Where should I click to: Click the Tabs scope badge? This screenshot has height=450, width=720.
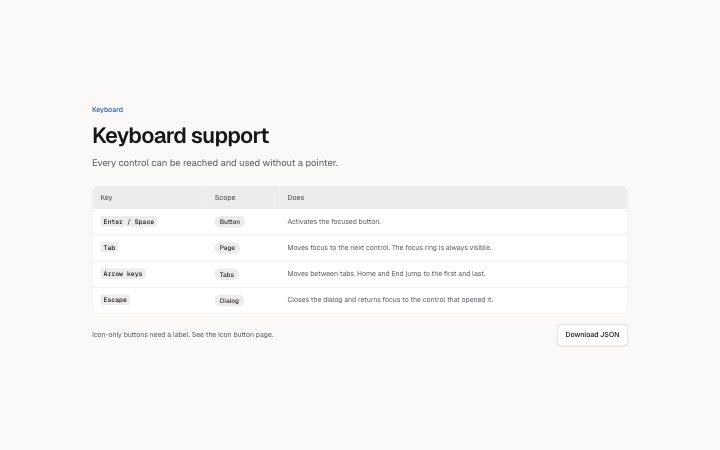(x=226, y=275)
